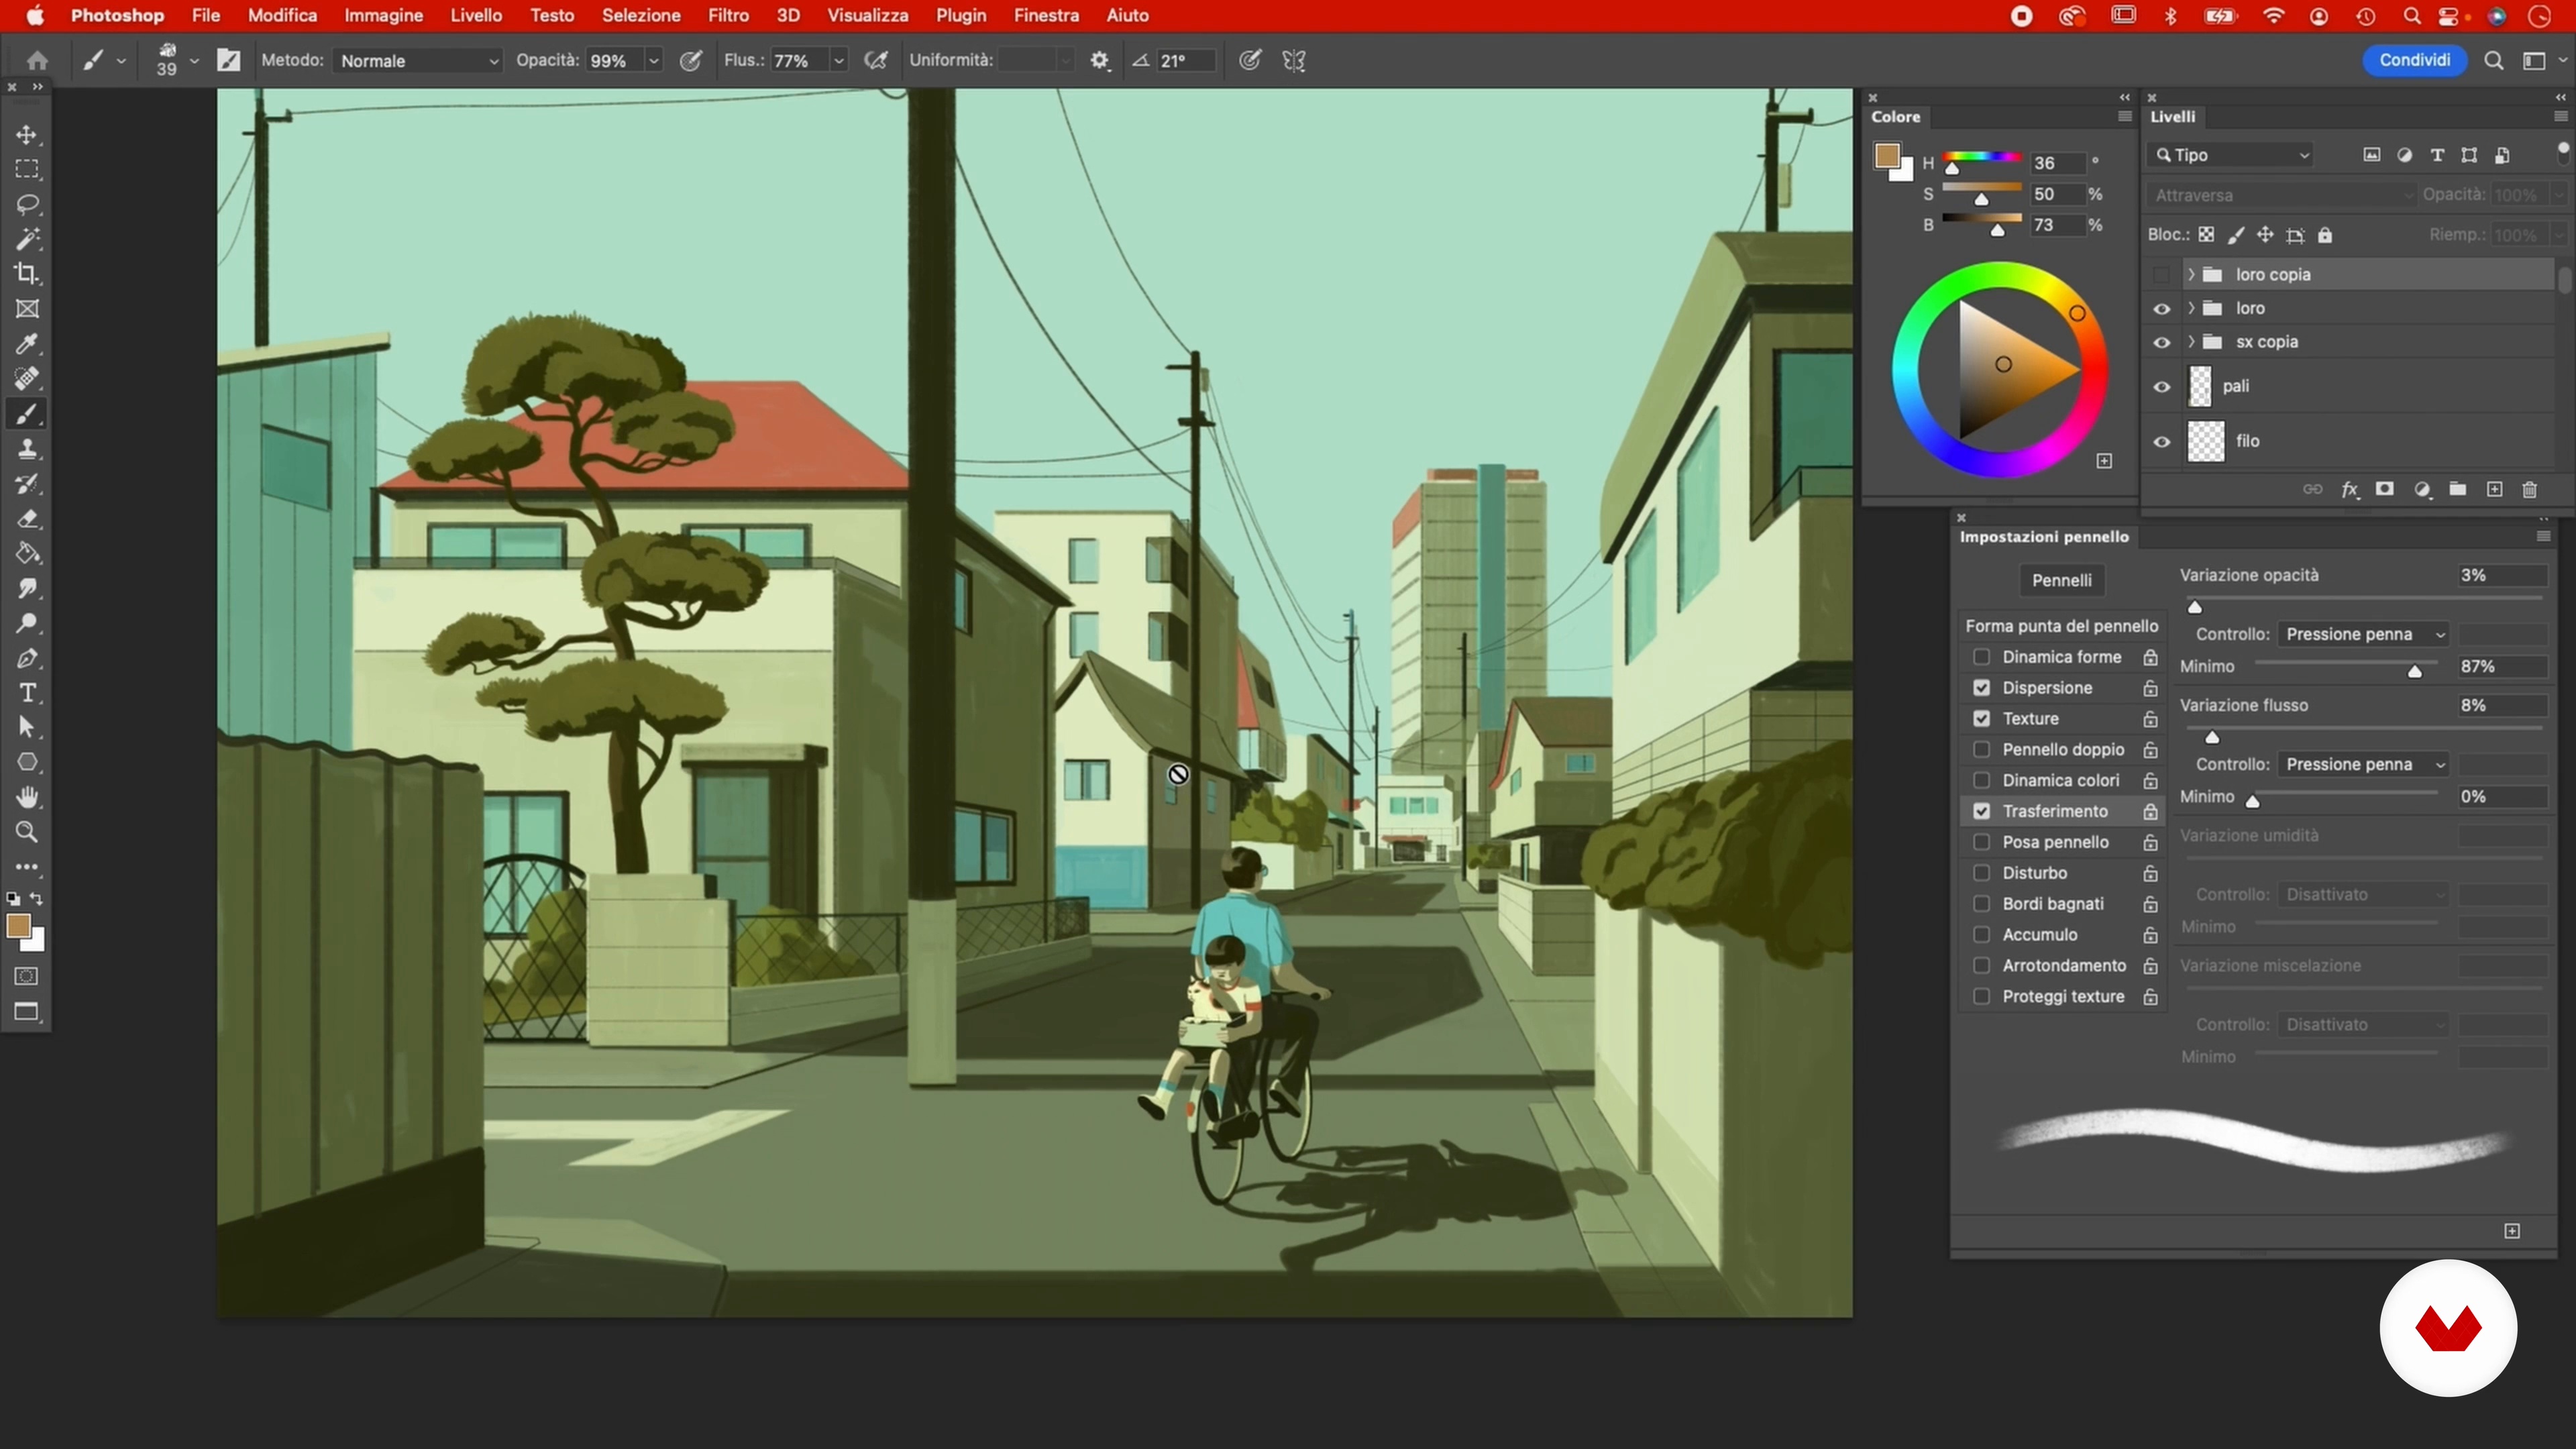Open the Filtro menu
Screen dimensions: 2576x1449
[x=728, y=16]
